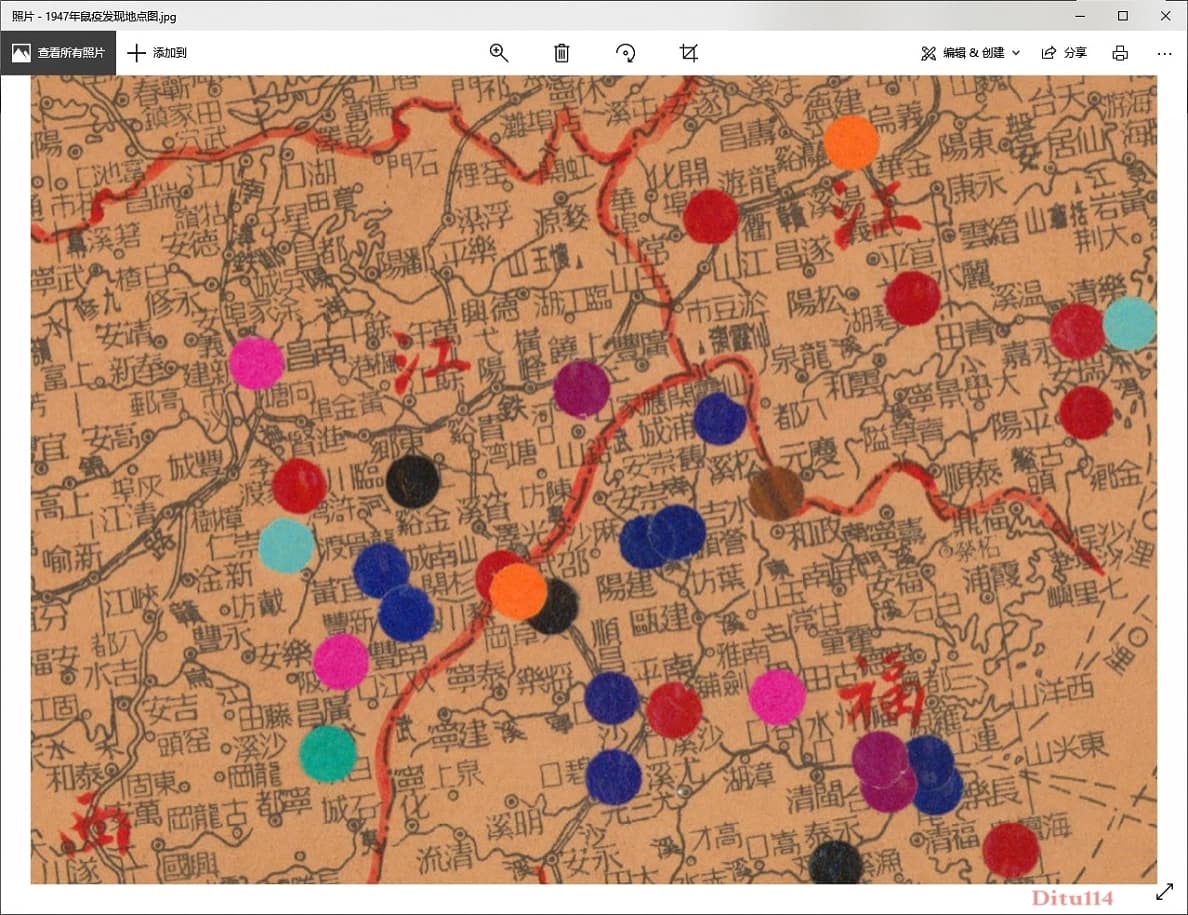This screenshot has height=915, width=1188.
Task: Open the three-dot more options menu
Action: click(1165, 53)
